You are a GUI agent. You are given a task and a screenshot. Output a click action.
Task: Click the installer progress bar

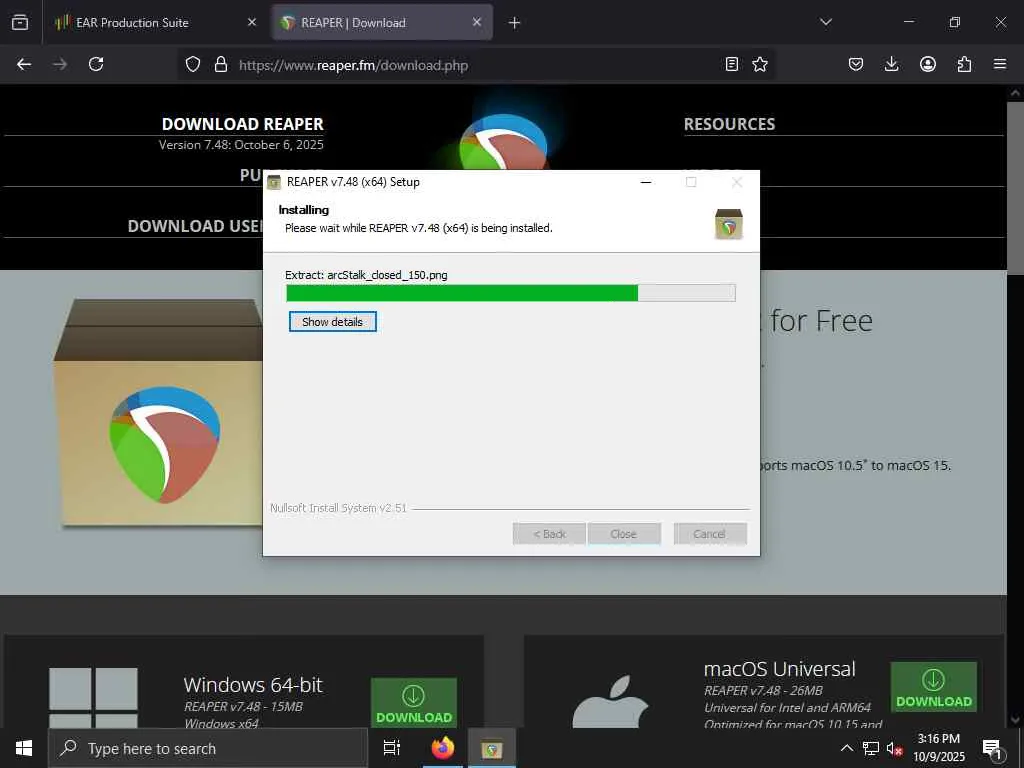click(x=511, y=293)
